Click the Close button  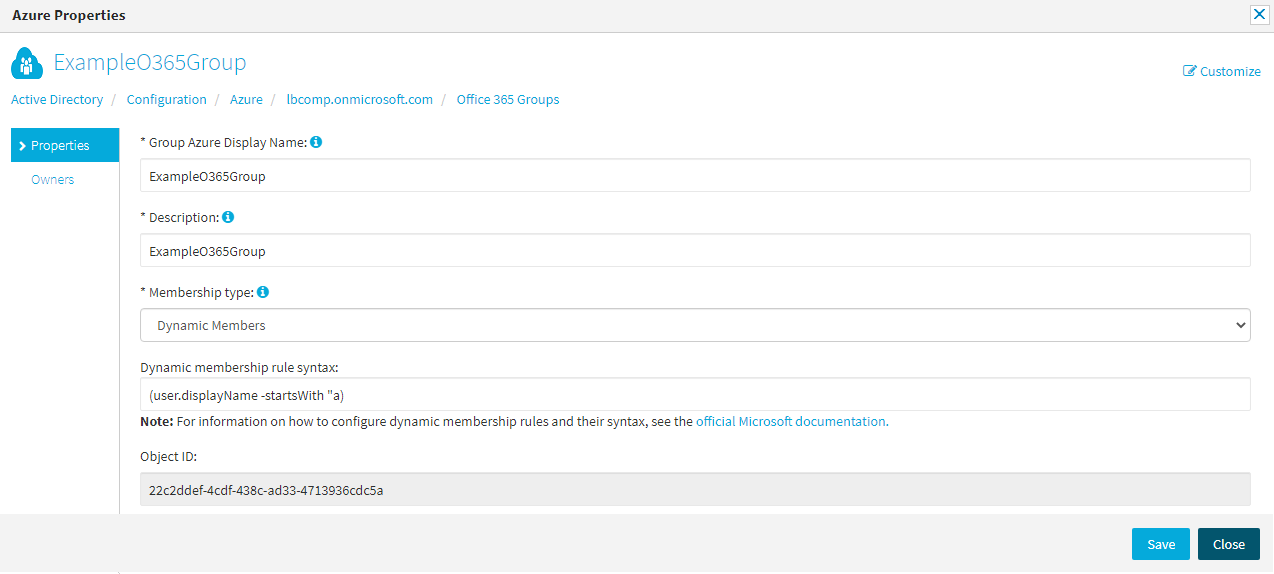[1229, 544]
